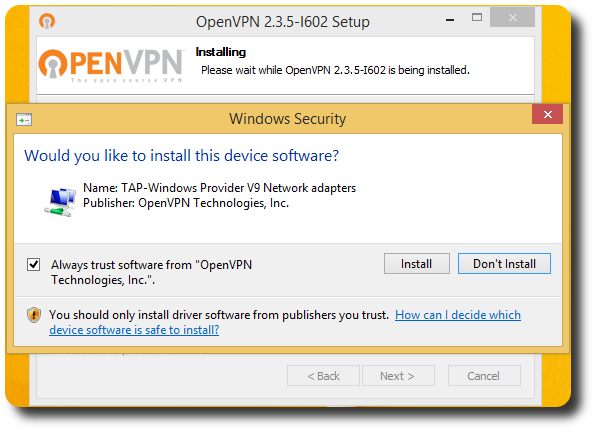Click the large OpenVPN logo banner

pyautogui.click(x=111, y=65)
